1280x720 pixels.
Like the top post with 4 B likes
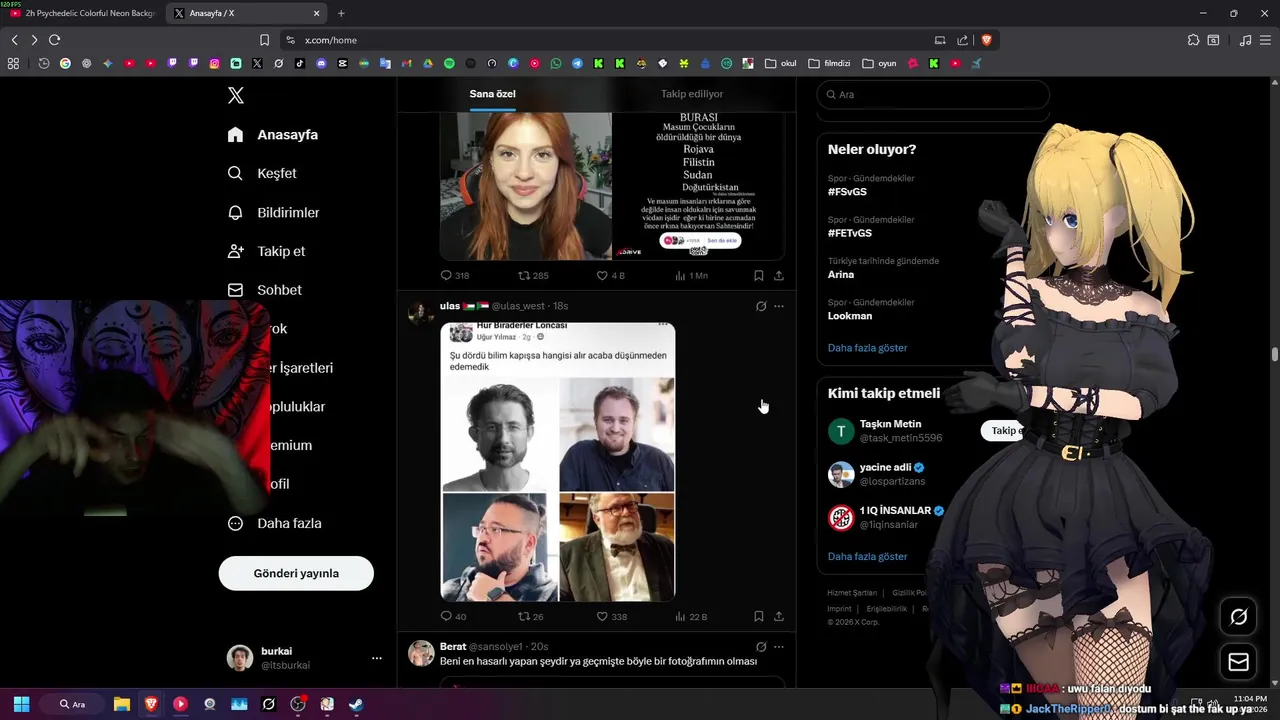point(610,275)
